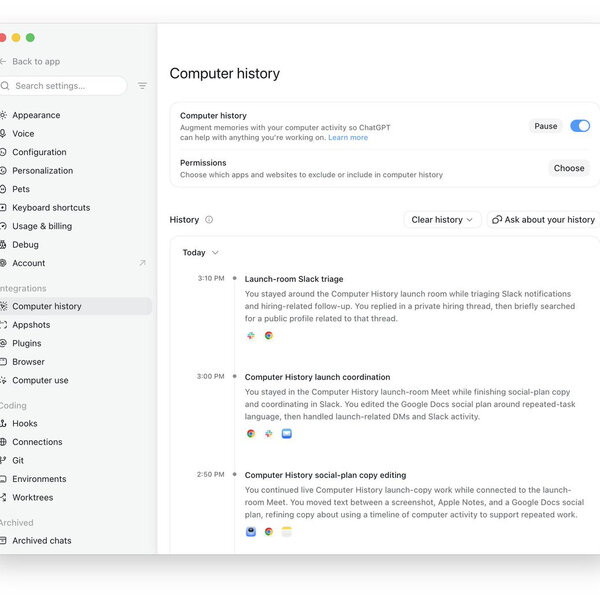The width and height of the screenshot is (600, 600).
Task: Open Environments settings
Action: (39, 479)
